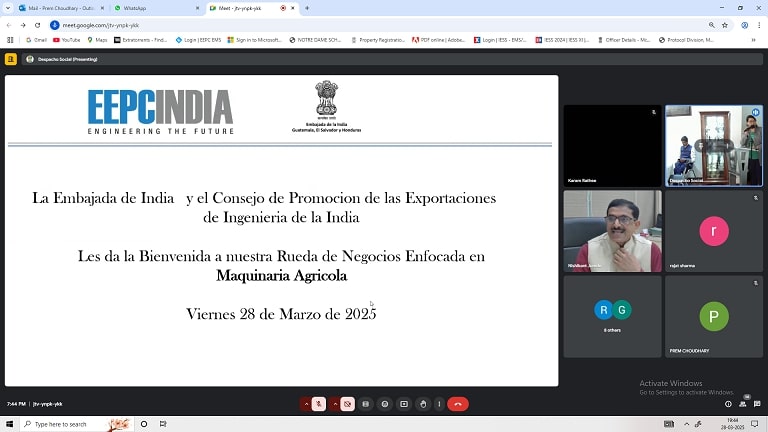Viewport: 768px width, 432px height.
Task: Show hidden system tray icons
Action: 687,424
